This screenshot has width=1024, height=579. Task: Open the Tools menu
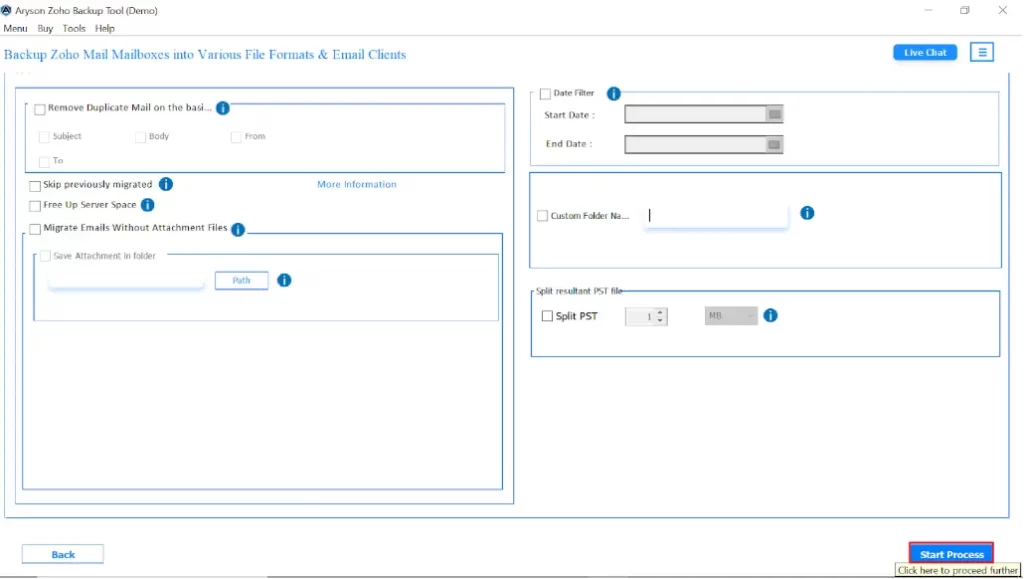(x=74, y=29)
